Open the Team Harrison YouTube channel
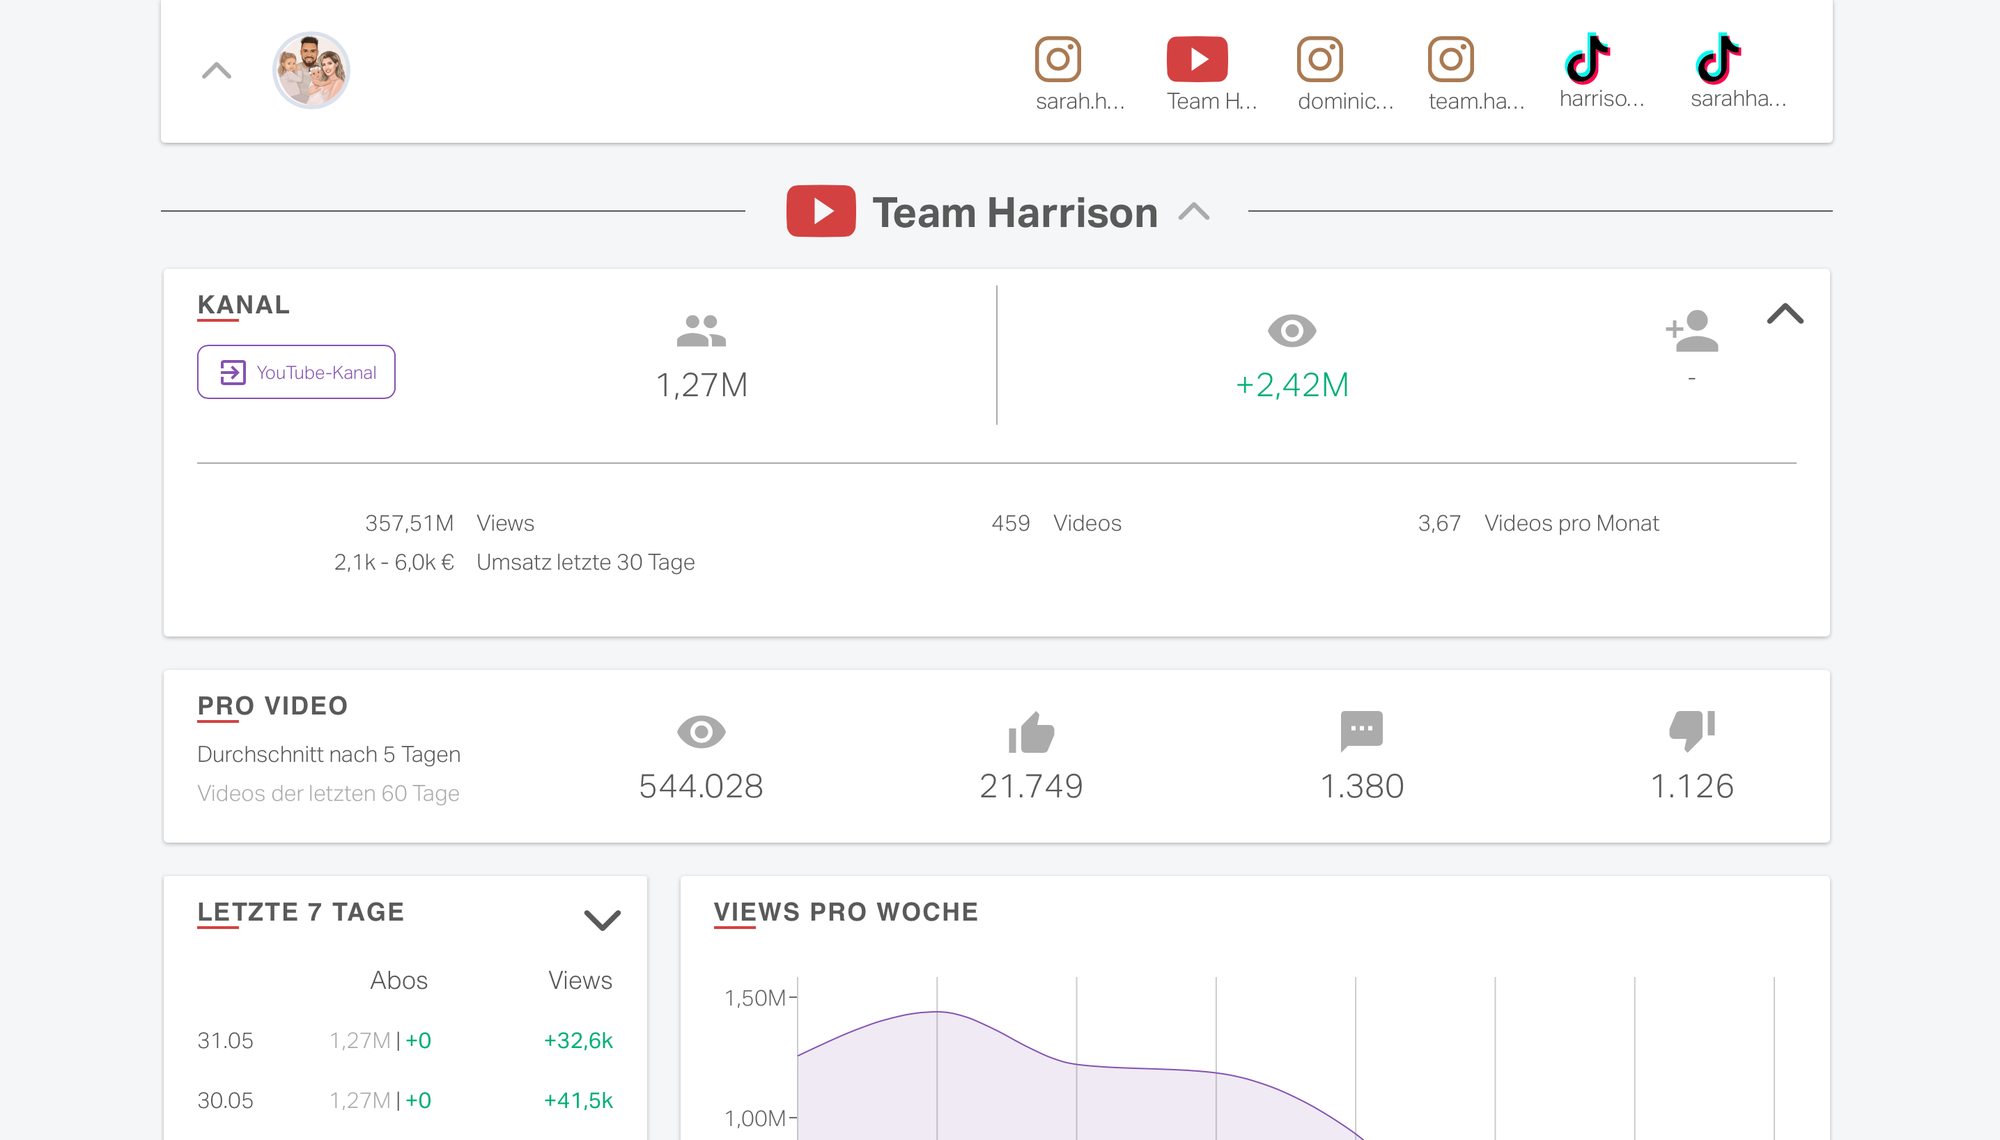The height and width of the screenshot is (1140, 2000). (297, 371)
